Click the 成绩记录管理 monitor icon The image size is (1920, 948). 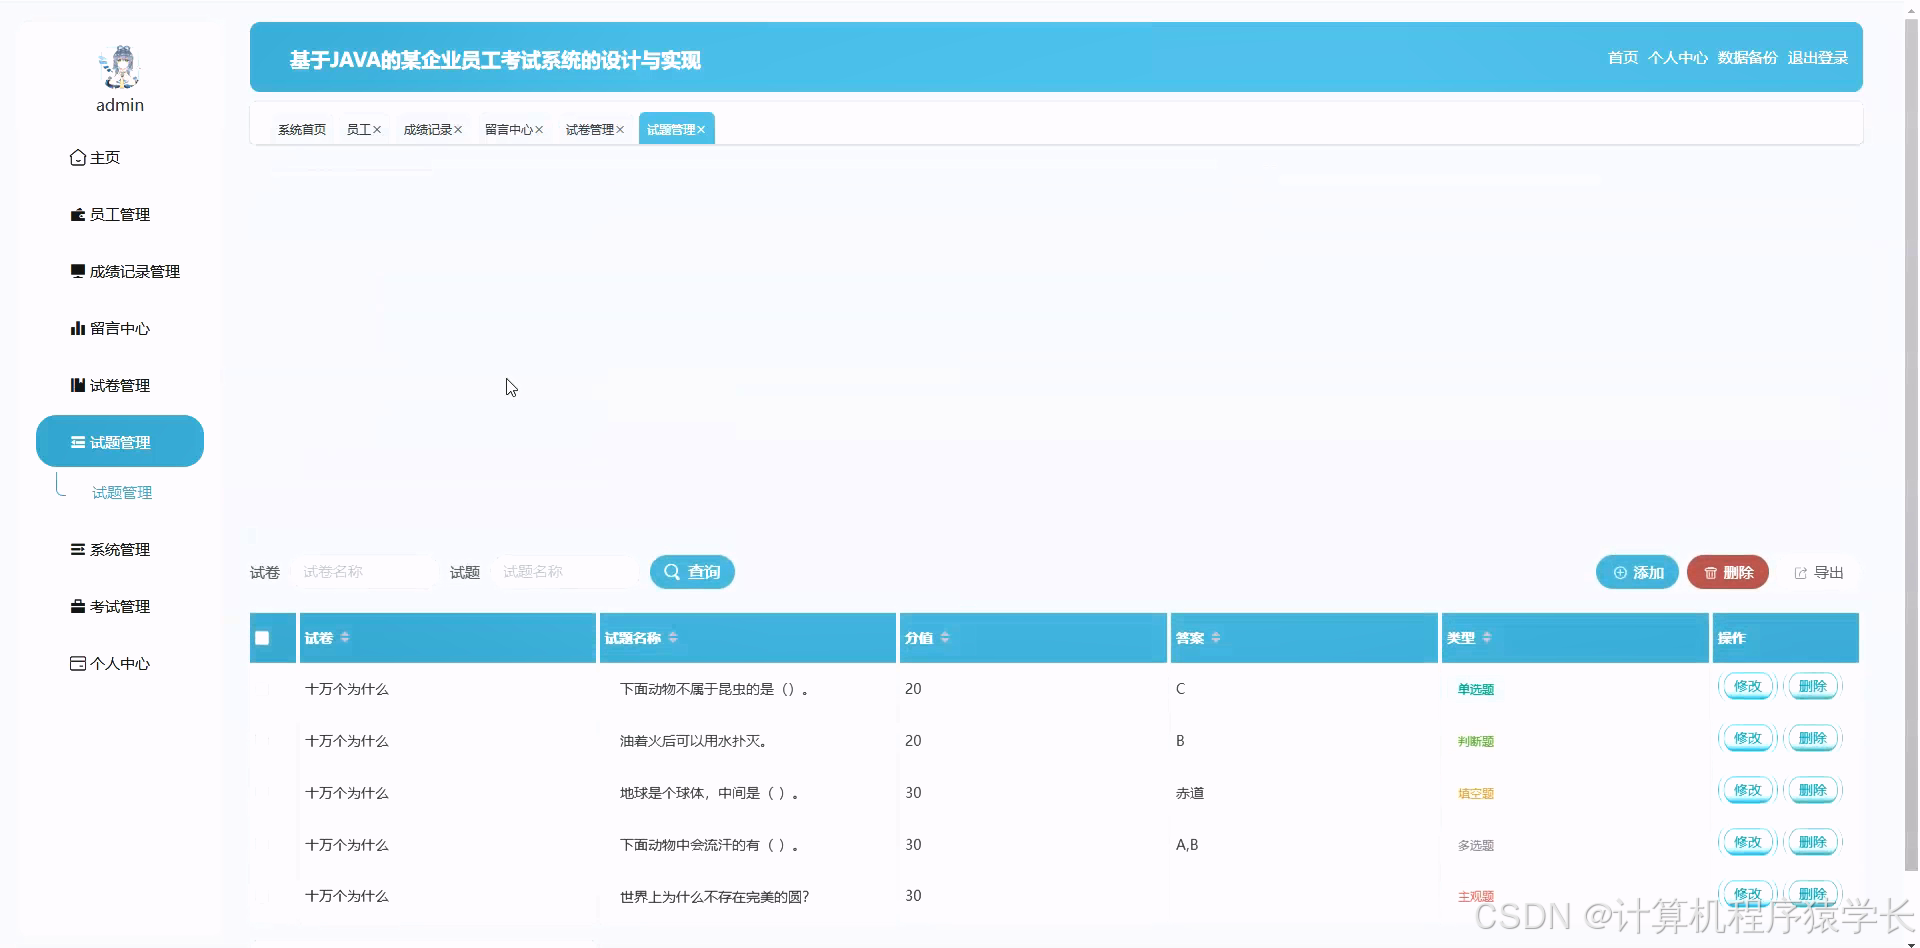coord(77,271)
